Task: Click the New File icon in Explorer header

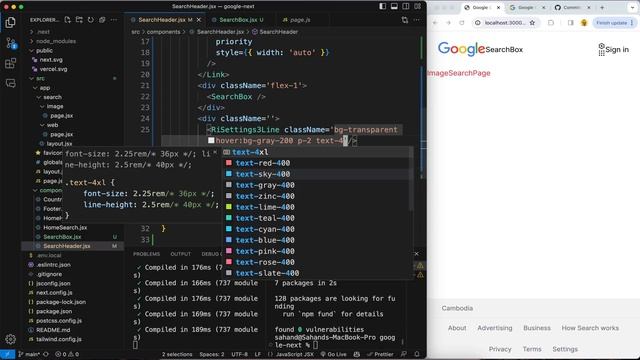Action: pyautogui.click(x=67, y=20)
